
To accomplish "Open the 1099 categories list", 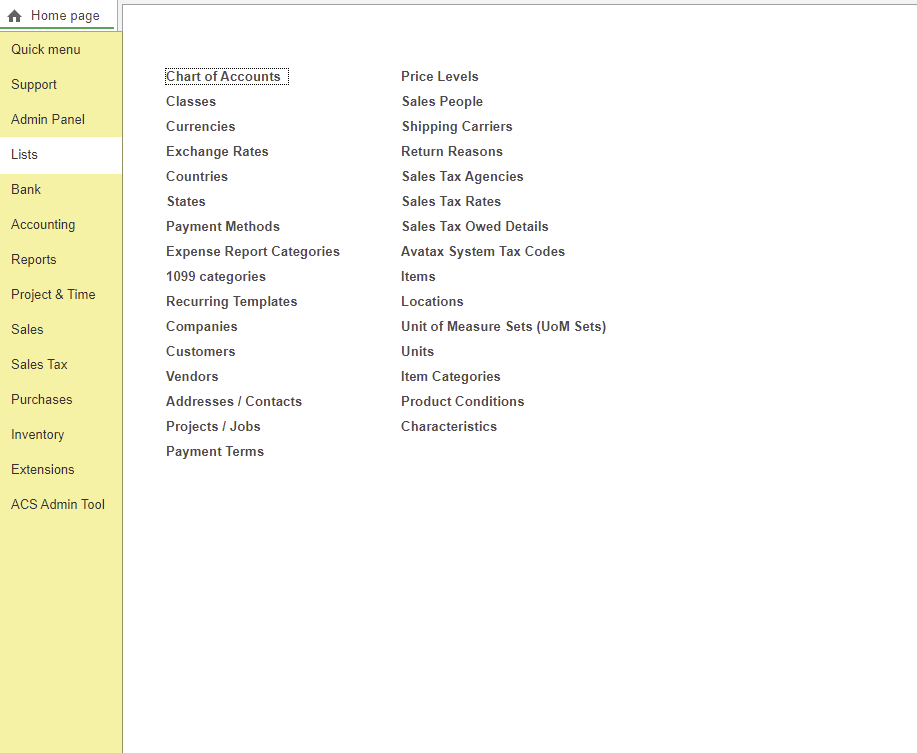I will pos(216,277).
